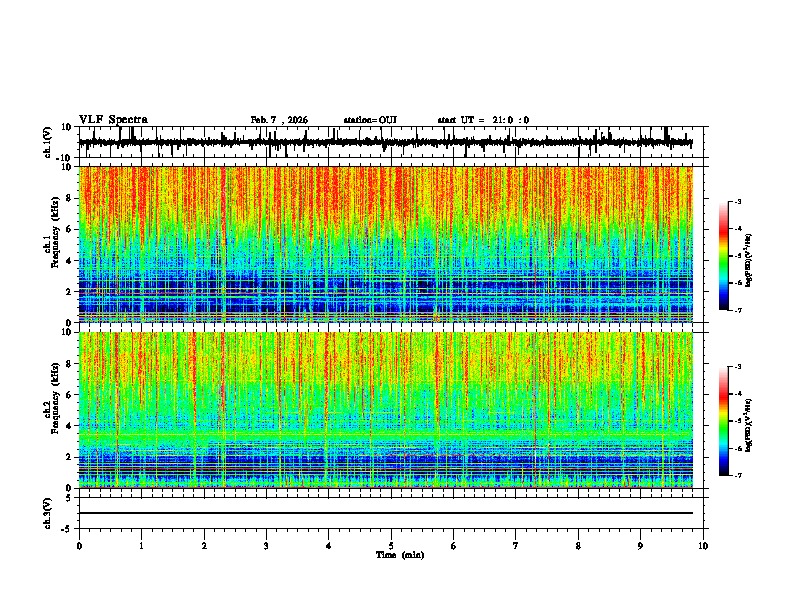Image resolution: width=792 pixels, height=612 pixels.
Task: Click time axis tick label '5'
Action: click(x=391, y=546)
